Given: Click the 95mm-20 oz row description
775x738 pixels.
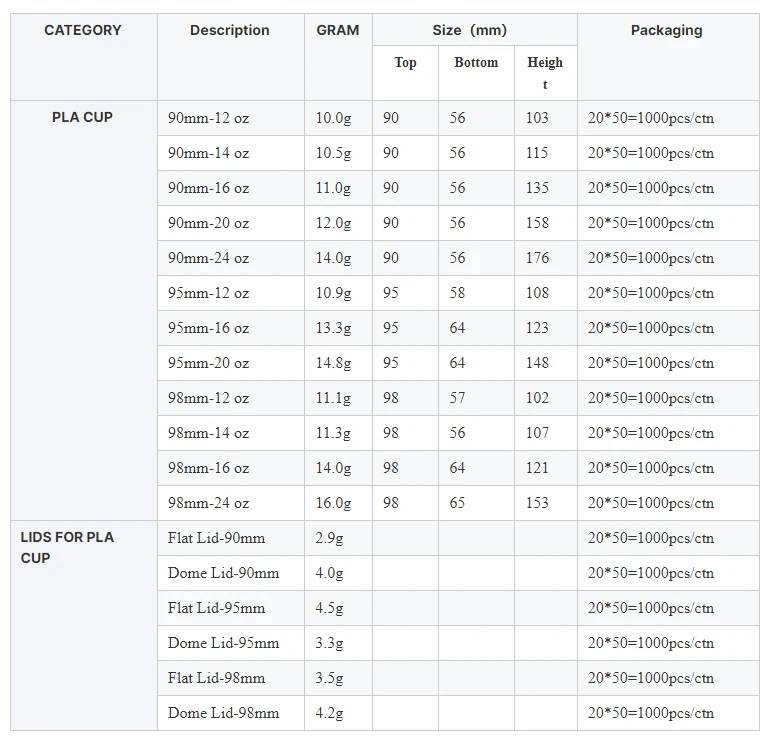Looking at the screenshot, I should click(x=209, y=363).
